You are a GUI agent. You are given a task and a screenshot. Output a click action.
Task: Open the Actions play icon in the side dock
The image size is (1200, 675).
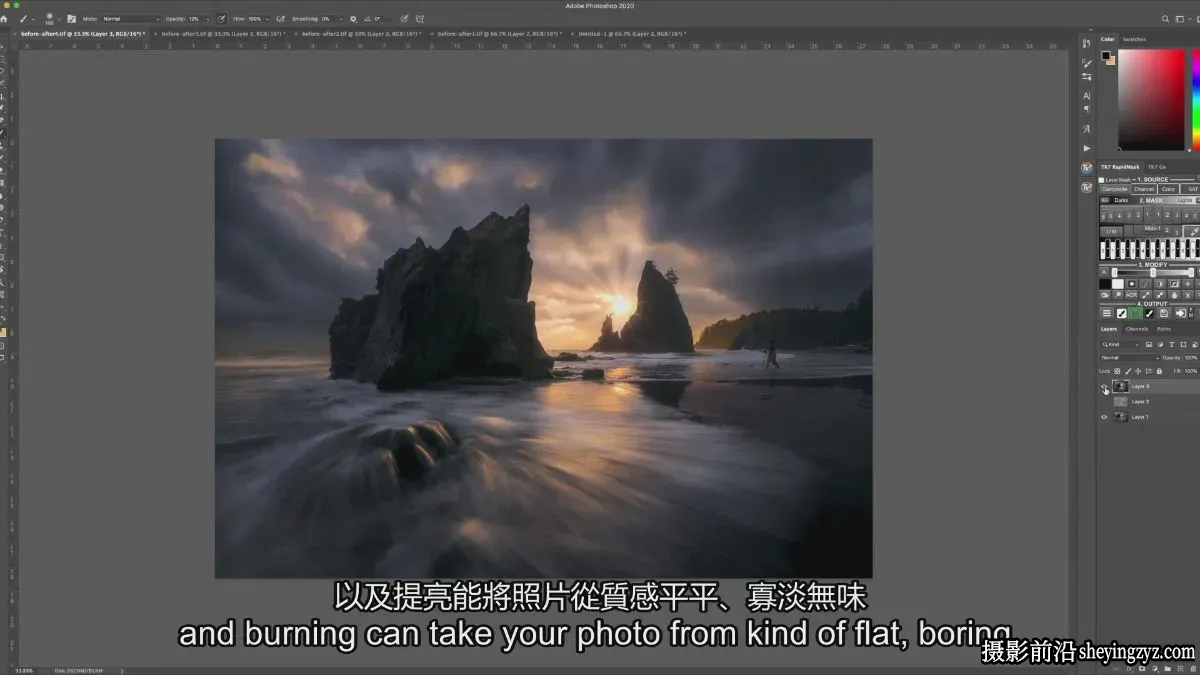[x=1087, y=148]
